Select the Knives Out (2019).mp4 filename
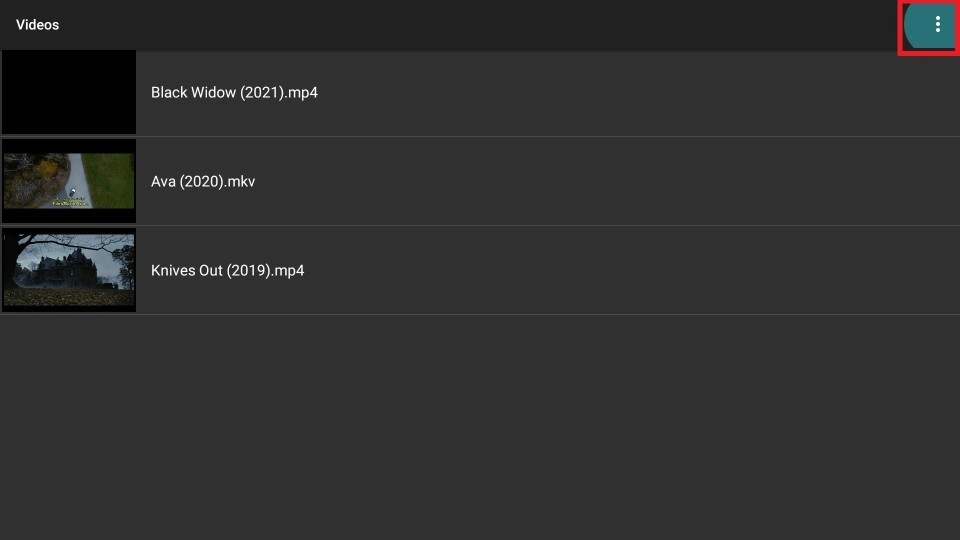 pos(228,270)
